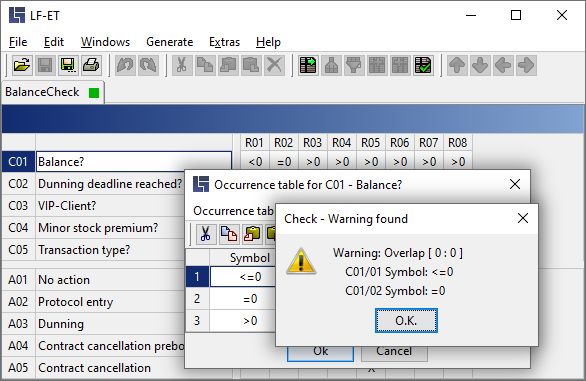Click rule column header R04

point(342,142)
